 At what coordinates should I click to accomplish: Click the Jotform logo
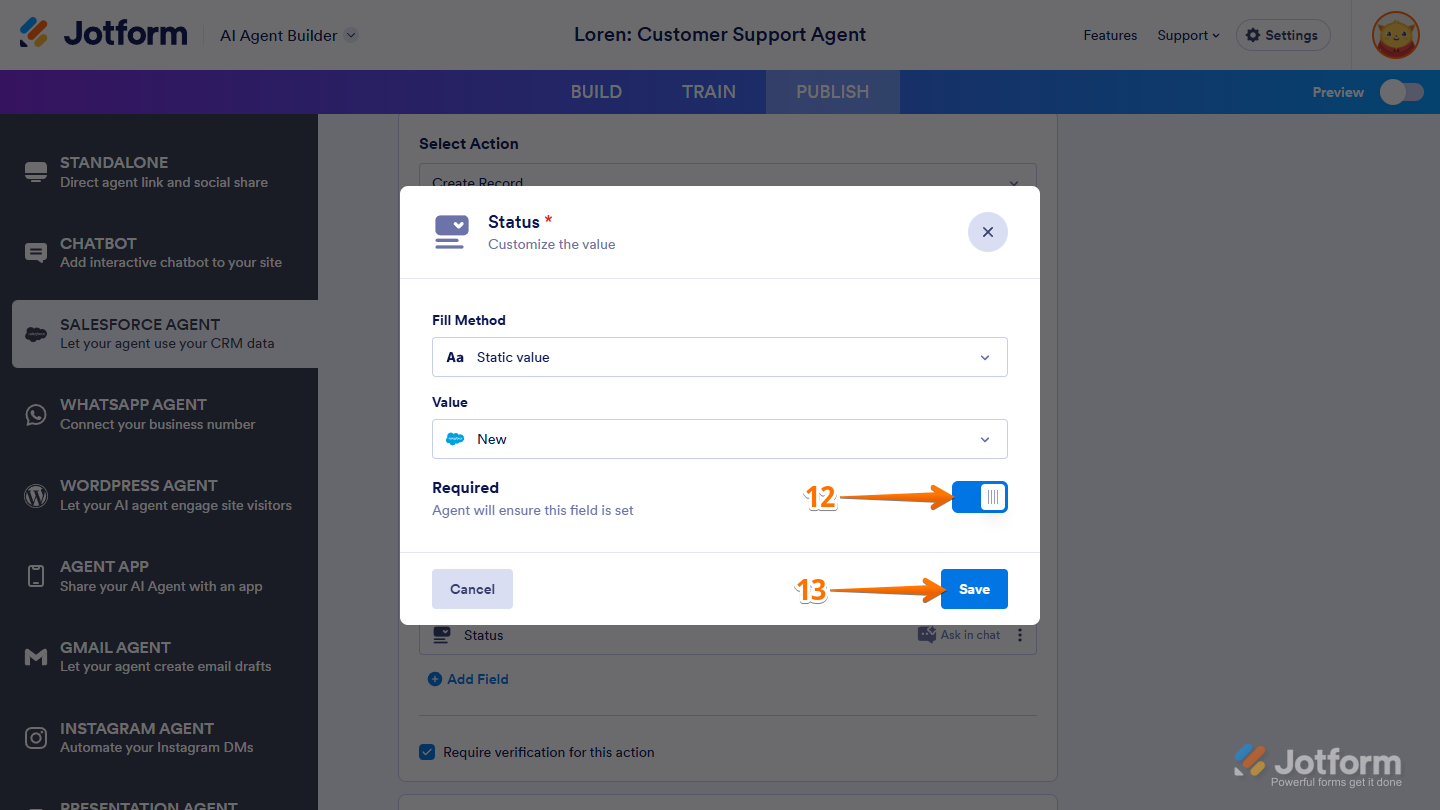103,33
